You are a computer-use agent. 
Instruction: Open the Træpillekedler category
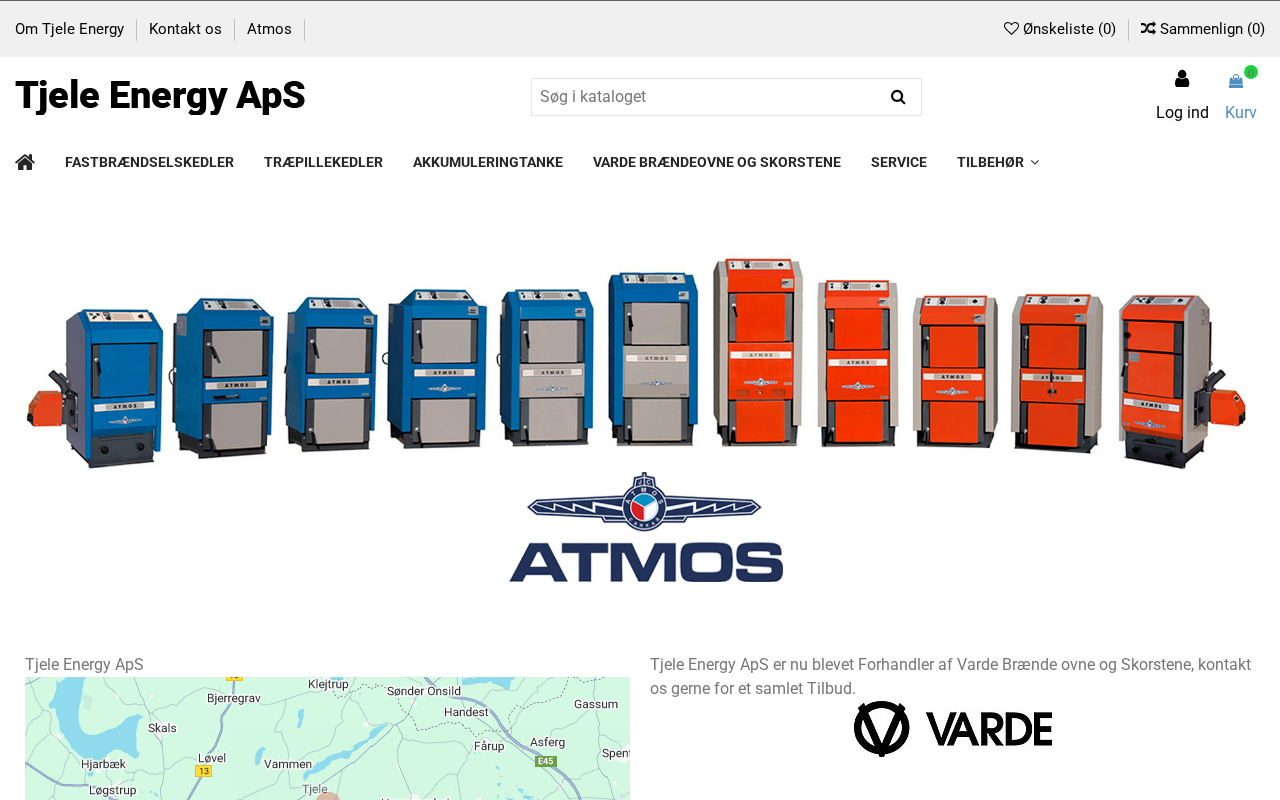click(x=323, y=162)
